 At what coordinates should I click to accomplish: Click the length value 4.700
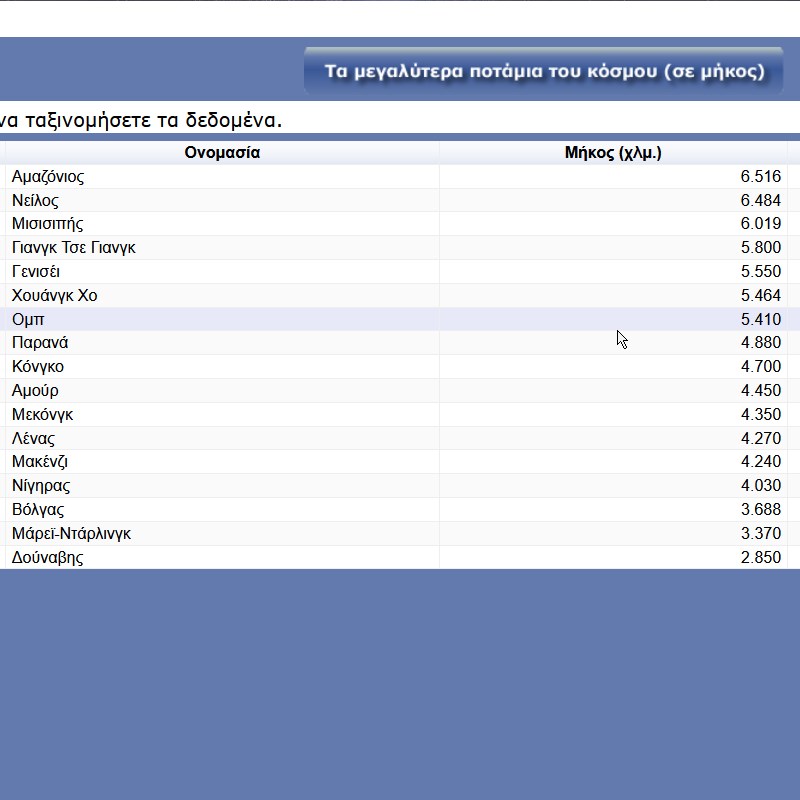[760, 366]
